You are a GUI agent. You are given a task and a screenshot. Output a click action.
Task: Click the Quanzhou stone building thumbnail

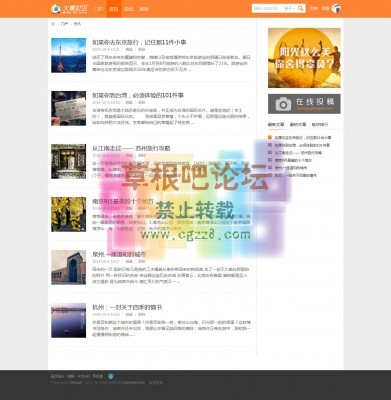click(68, 267)
